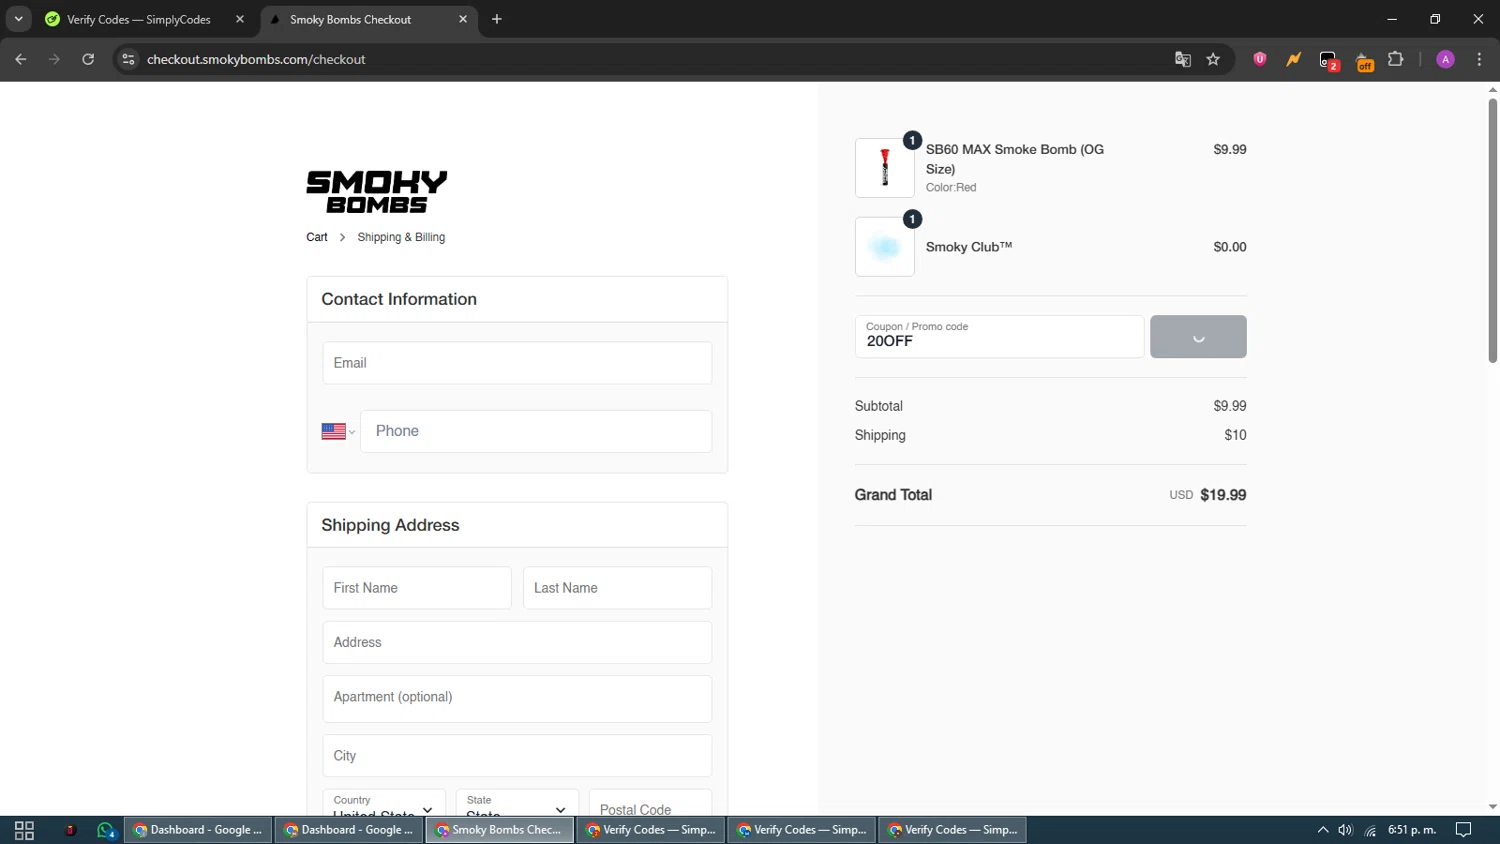
Task: Open the orange lightning extension icon
Action: (x=1294, y=59)
